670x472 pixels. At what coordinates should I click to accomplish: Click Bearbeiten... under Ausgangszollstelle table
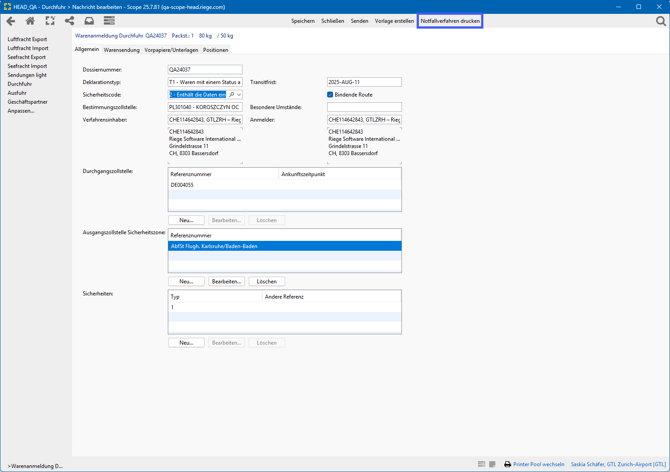[226, 281]
